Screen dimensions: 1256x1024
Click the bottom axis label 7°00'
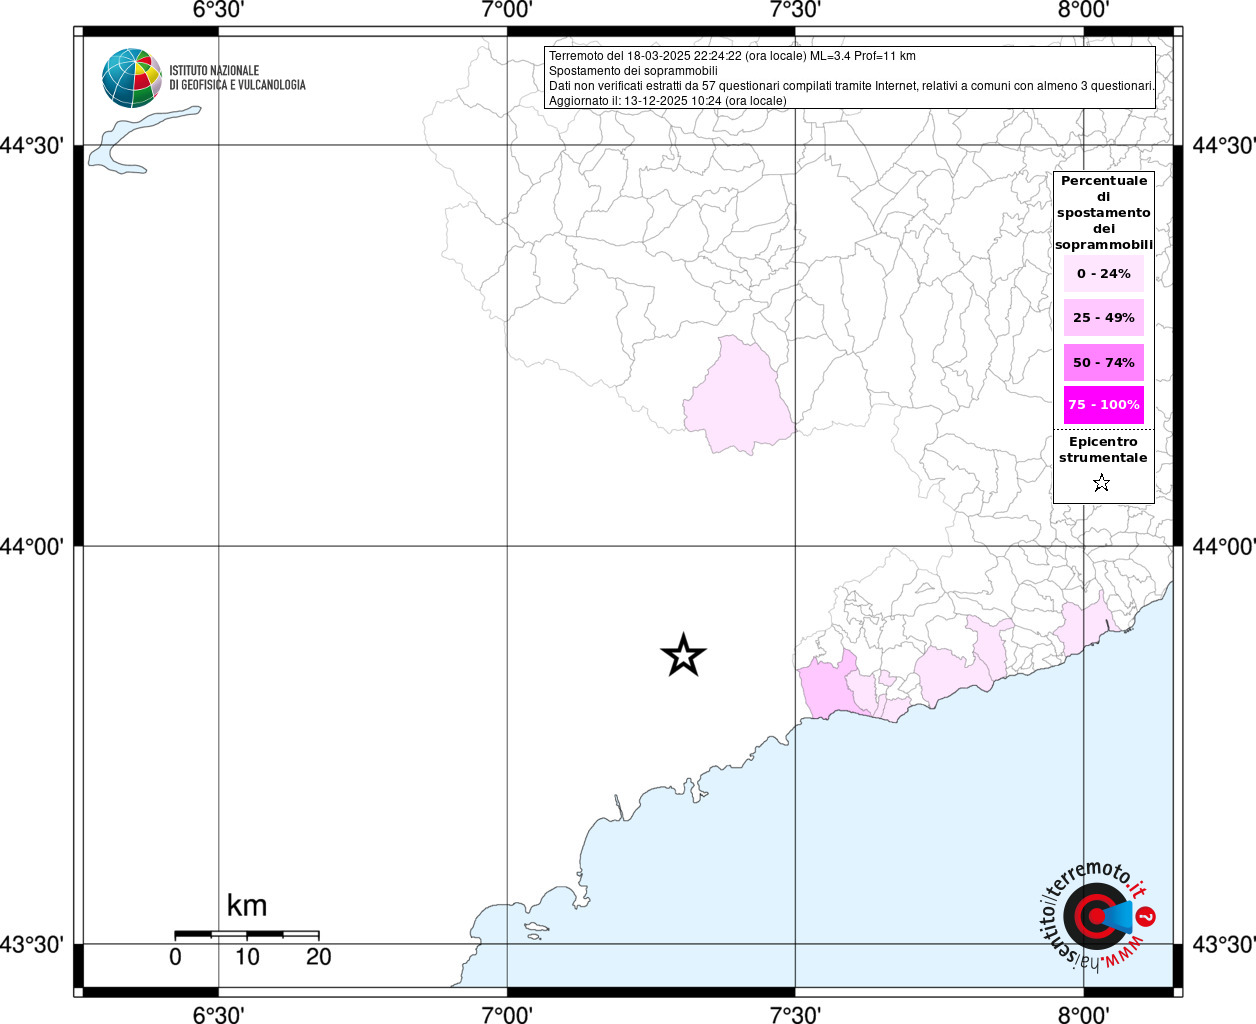pos(507,1015)
